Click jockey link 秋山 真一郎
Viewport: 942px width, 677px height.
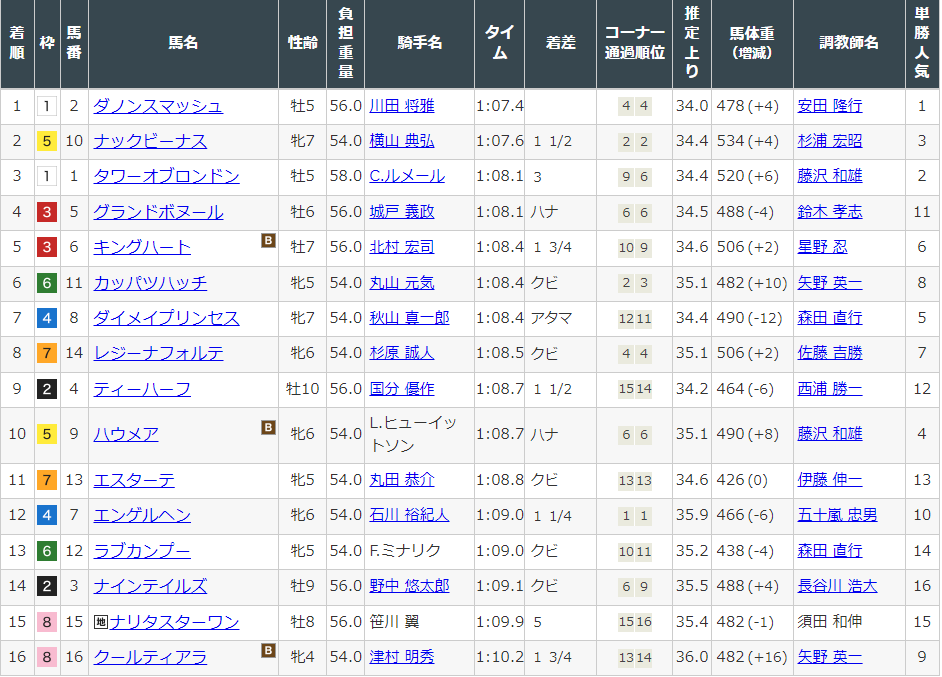tap(409, 318)
